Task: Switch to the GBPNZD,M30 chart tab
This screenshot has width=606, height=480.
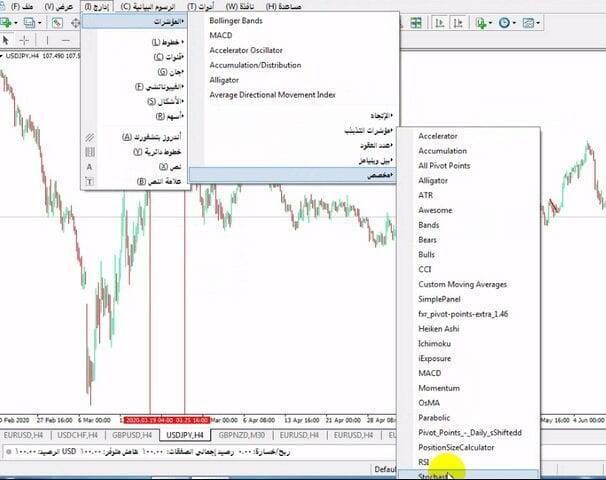Action: pyautogui.click(x=242, y=436)
